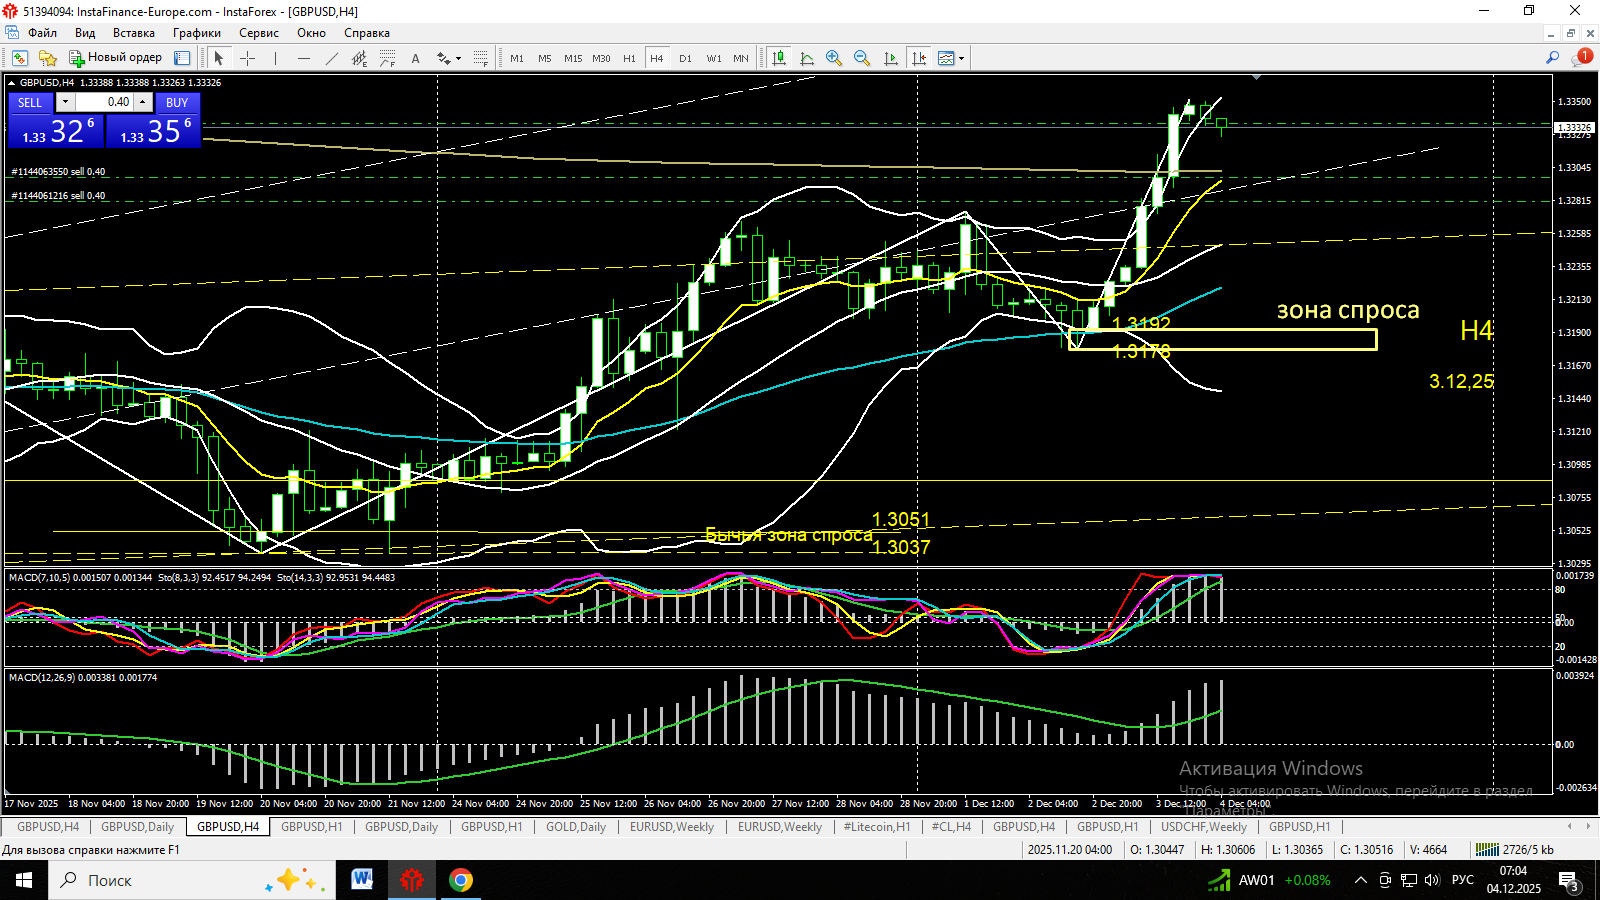Open the Окно menu
This screenshot has width=1600, height=900.
[x=311, y=33]
